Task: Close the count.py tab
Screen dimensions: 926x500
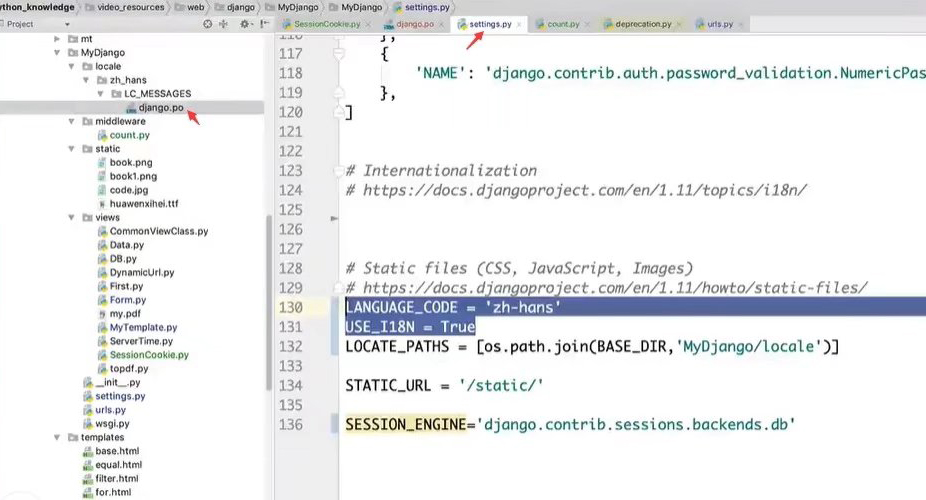Action: [x=587, y=25]
